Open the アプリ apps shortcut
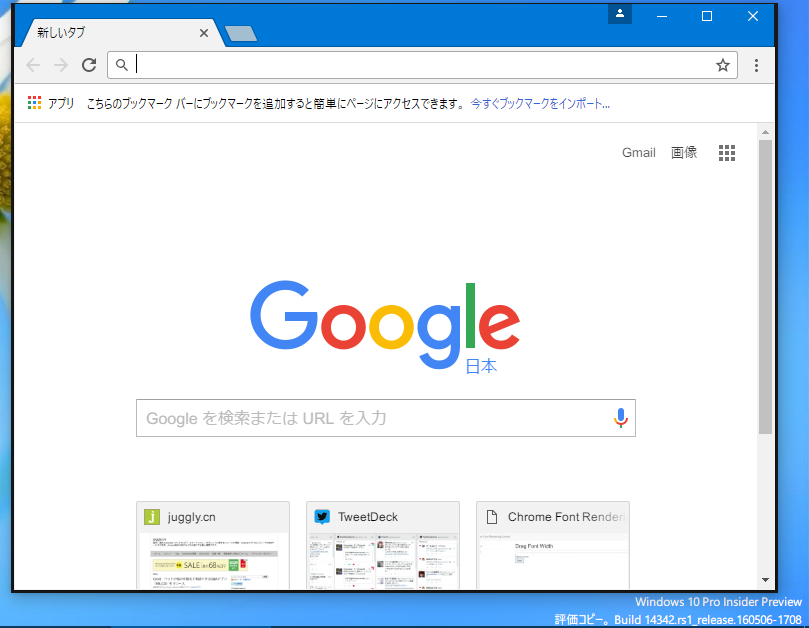The image size is (809, 628). click(51, 103)
